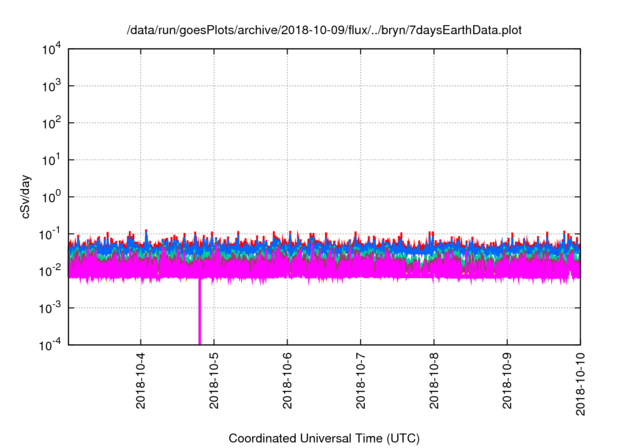
Task: Click the 10^4 y-axis tick label
Action: (51, 49)
